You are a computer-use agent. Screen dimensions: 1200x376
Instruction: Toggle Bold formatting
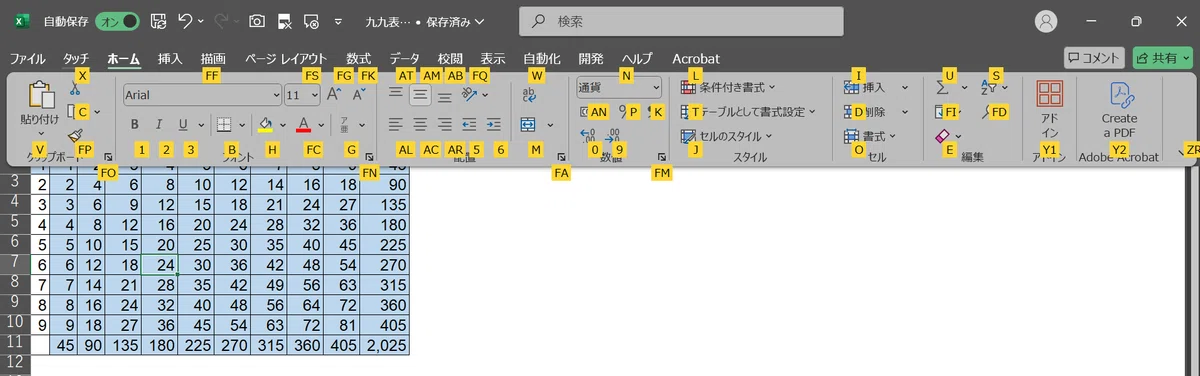tap(135, 125)
